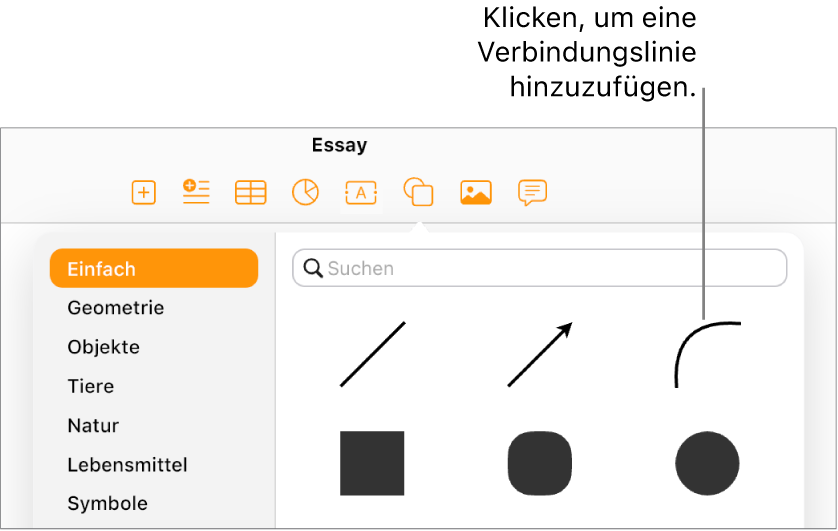The width and height of the screenshot is (838, 531).
Task: Insert the arrow line shape
Action: click(x=540, y=354)
